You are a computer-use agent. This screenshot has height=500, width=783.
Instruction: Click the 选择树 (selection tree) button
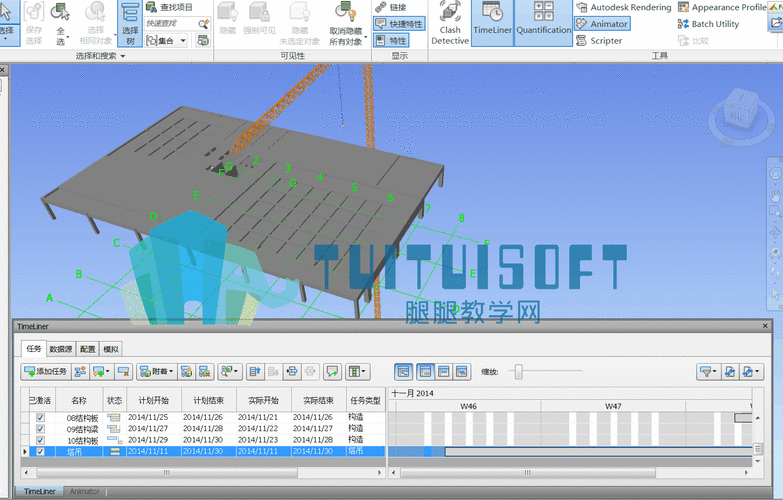tap(130, 24)
